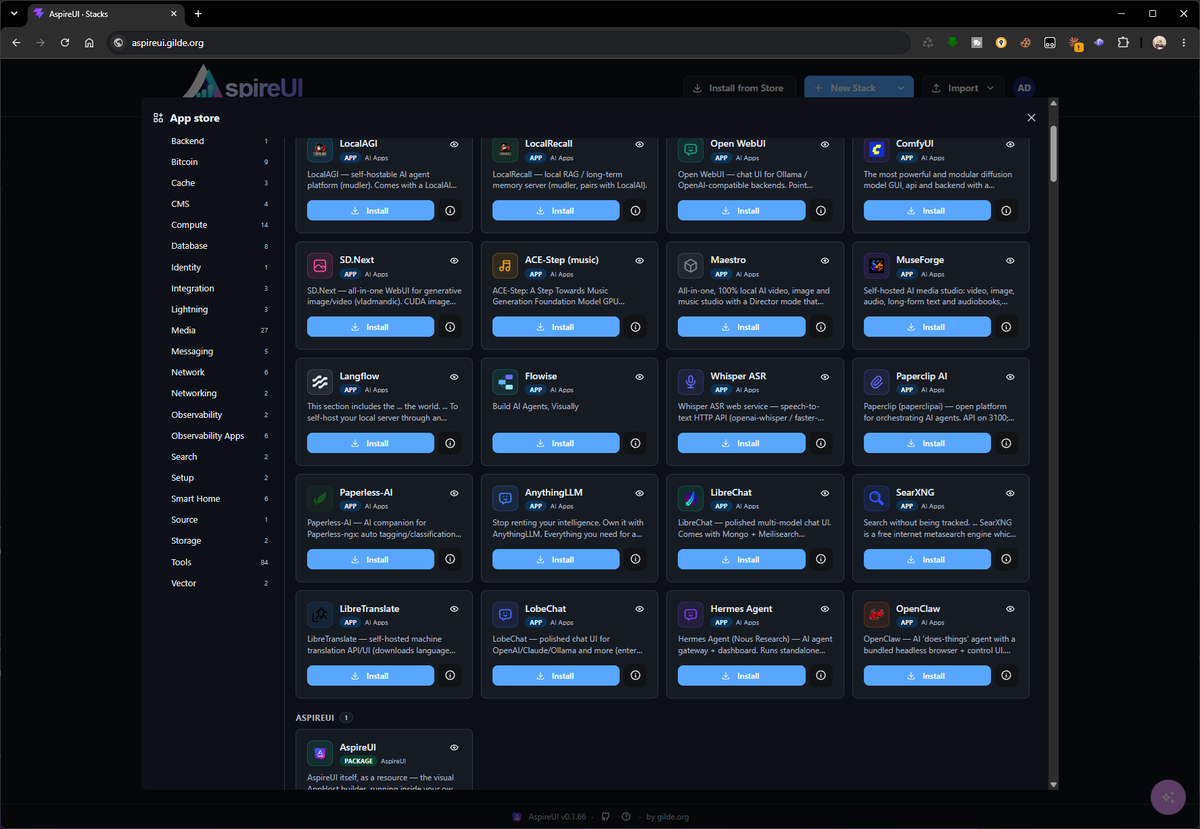Open a new browser tab
This screenshot has width=1200, height=829.
[198, 13]
